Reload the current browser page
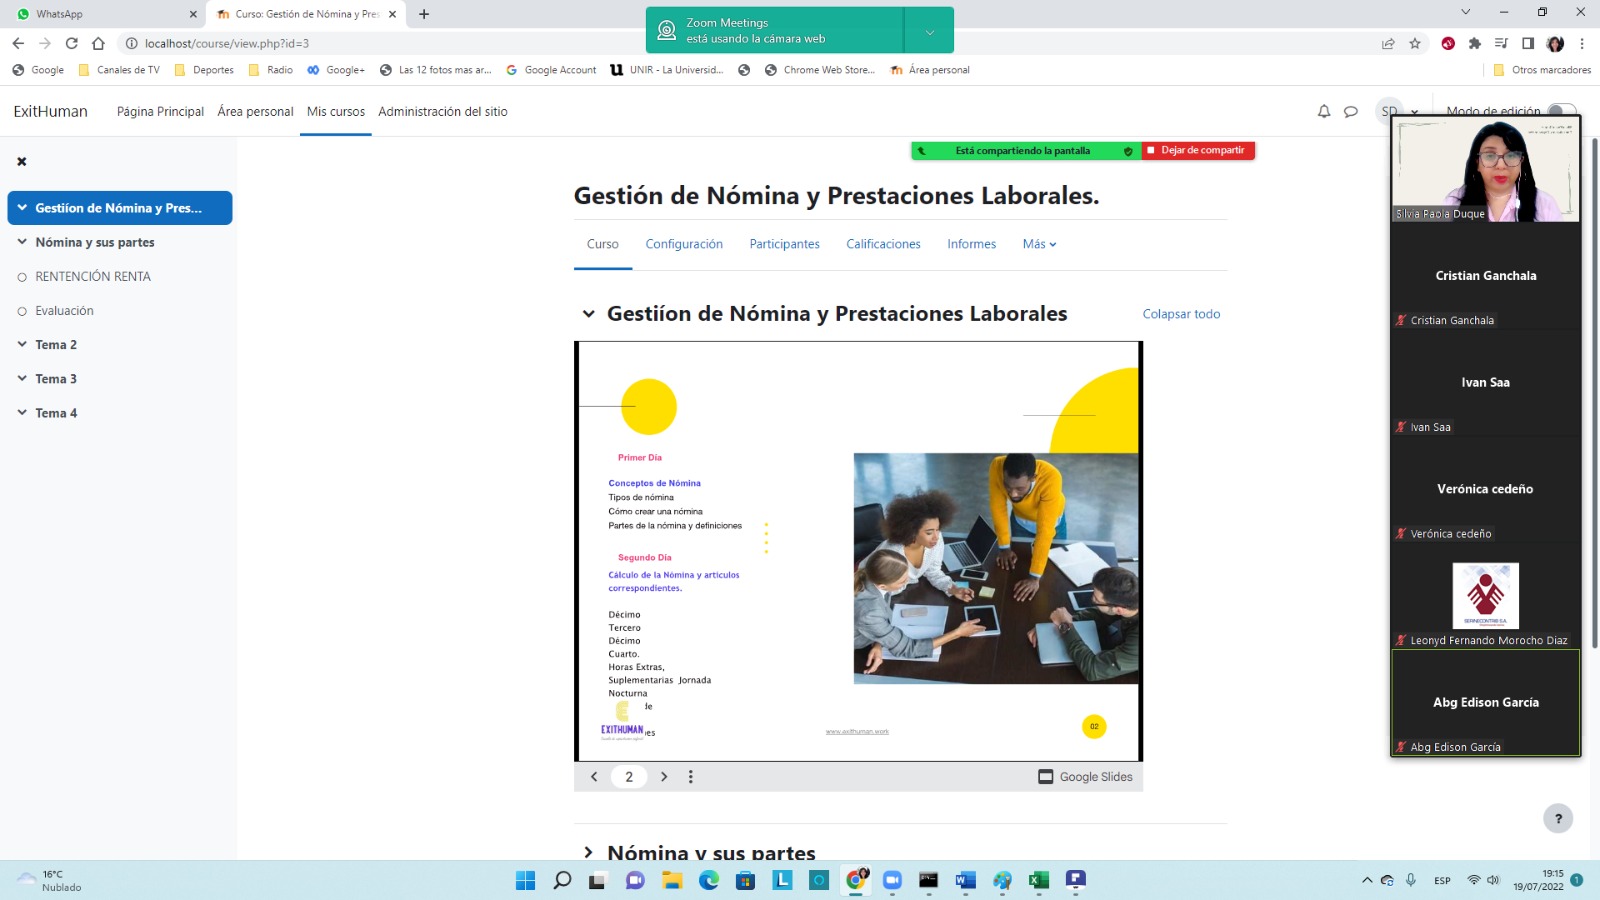Viewport: 1600px width, 900px height. (72, 43)
